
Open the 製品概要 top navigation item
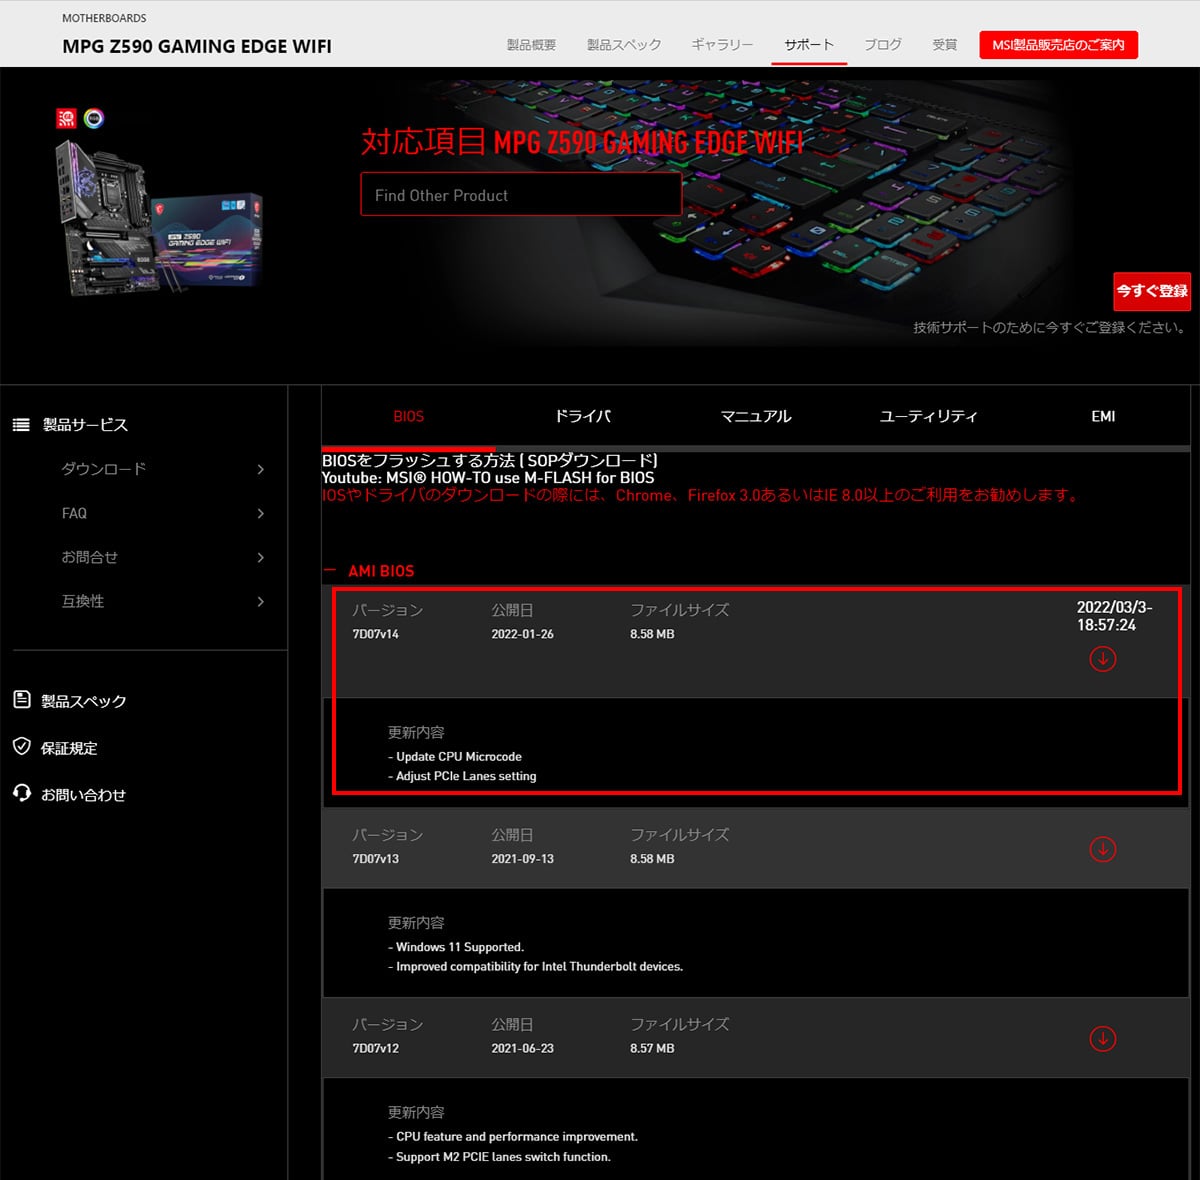tap(531, 45)
